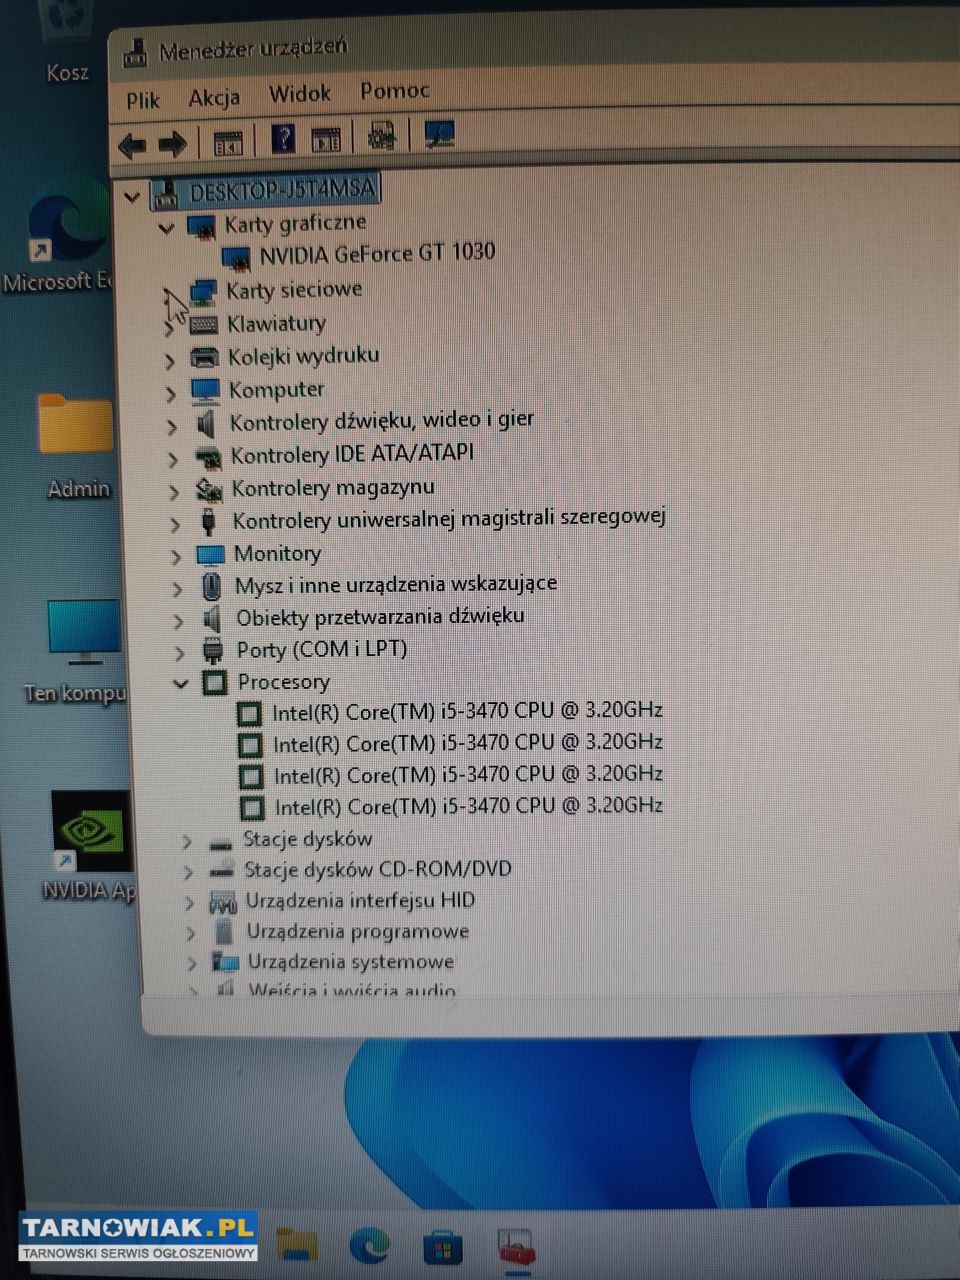
Task: Click the Kolejki wydruku printer icon
Action: [x=204, y=357]
